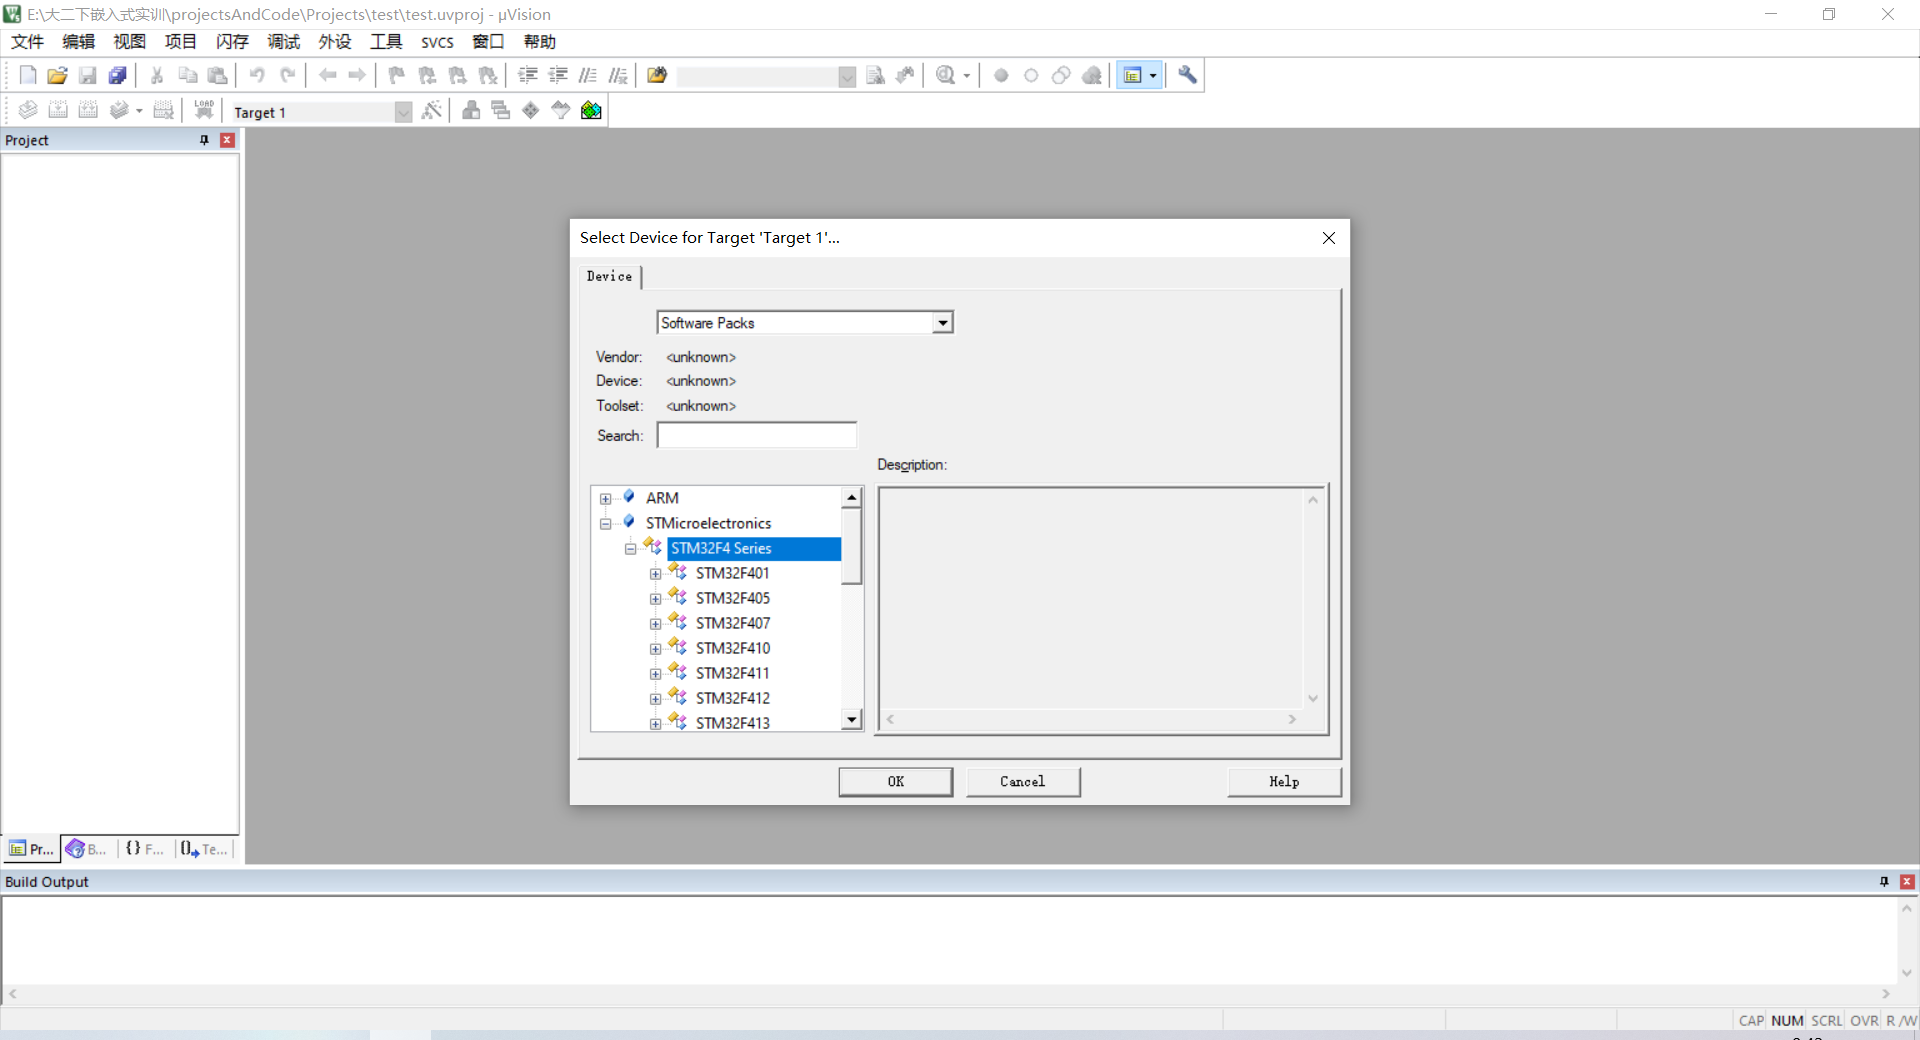Click the Redo arrow icon

pyautogui.click(x=287, y=75)
